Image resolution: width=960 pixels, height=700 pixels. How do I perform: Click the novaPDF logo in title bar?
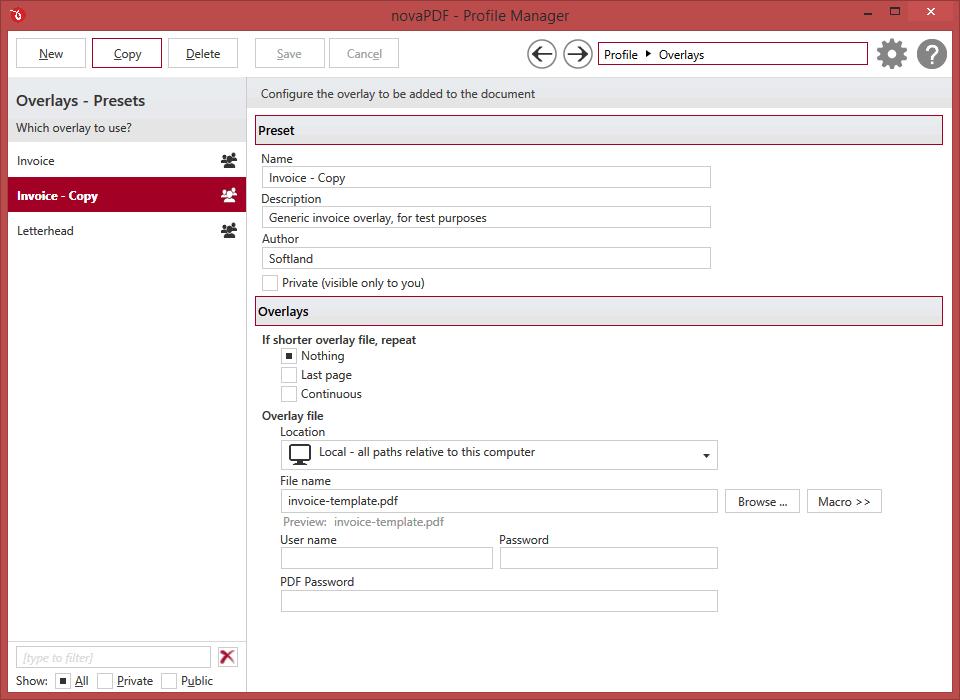pyautogui.click(x=18, y=14)
